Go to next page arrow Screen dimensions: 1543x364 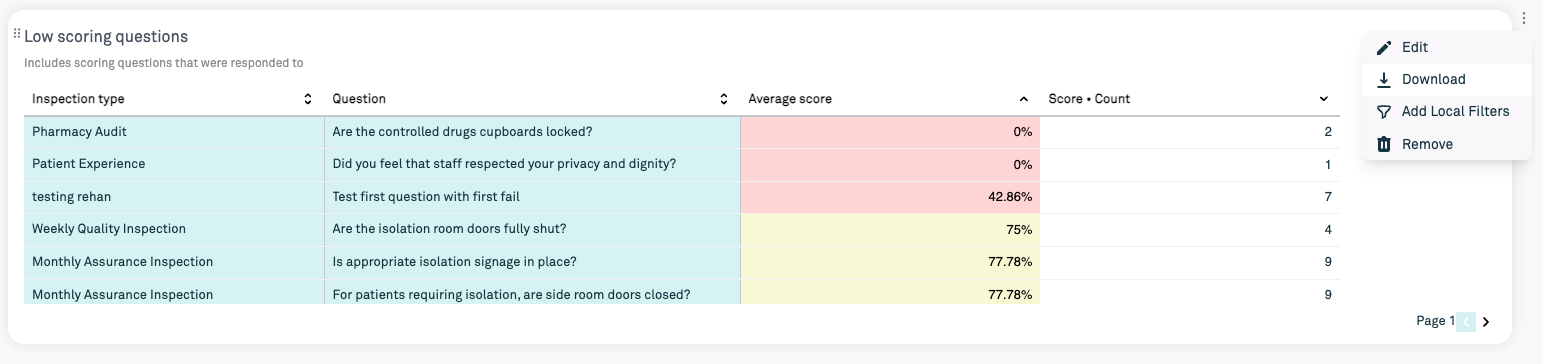1486,322
